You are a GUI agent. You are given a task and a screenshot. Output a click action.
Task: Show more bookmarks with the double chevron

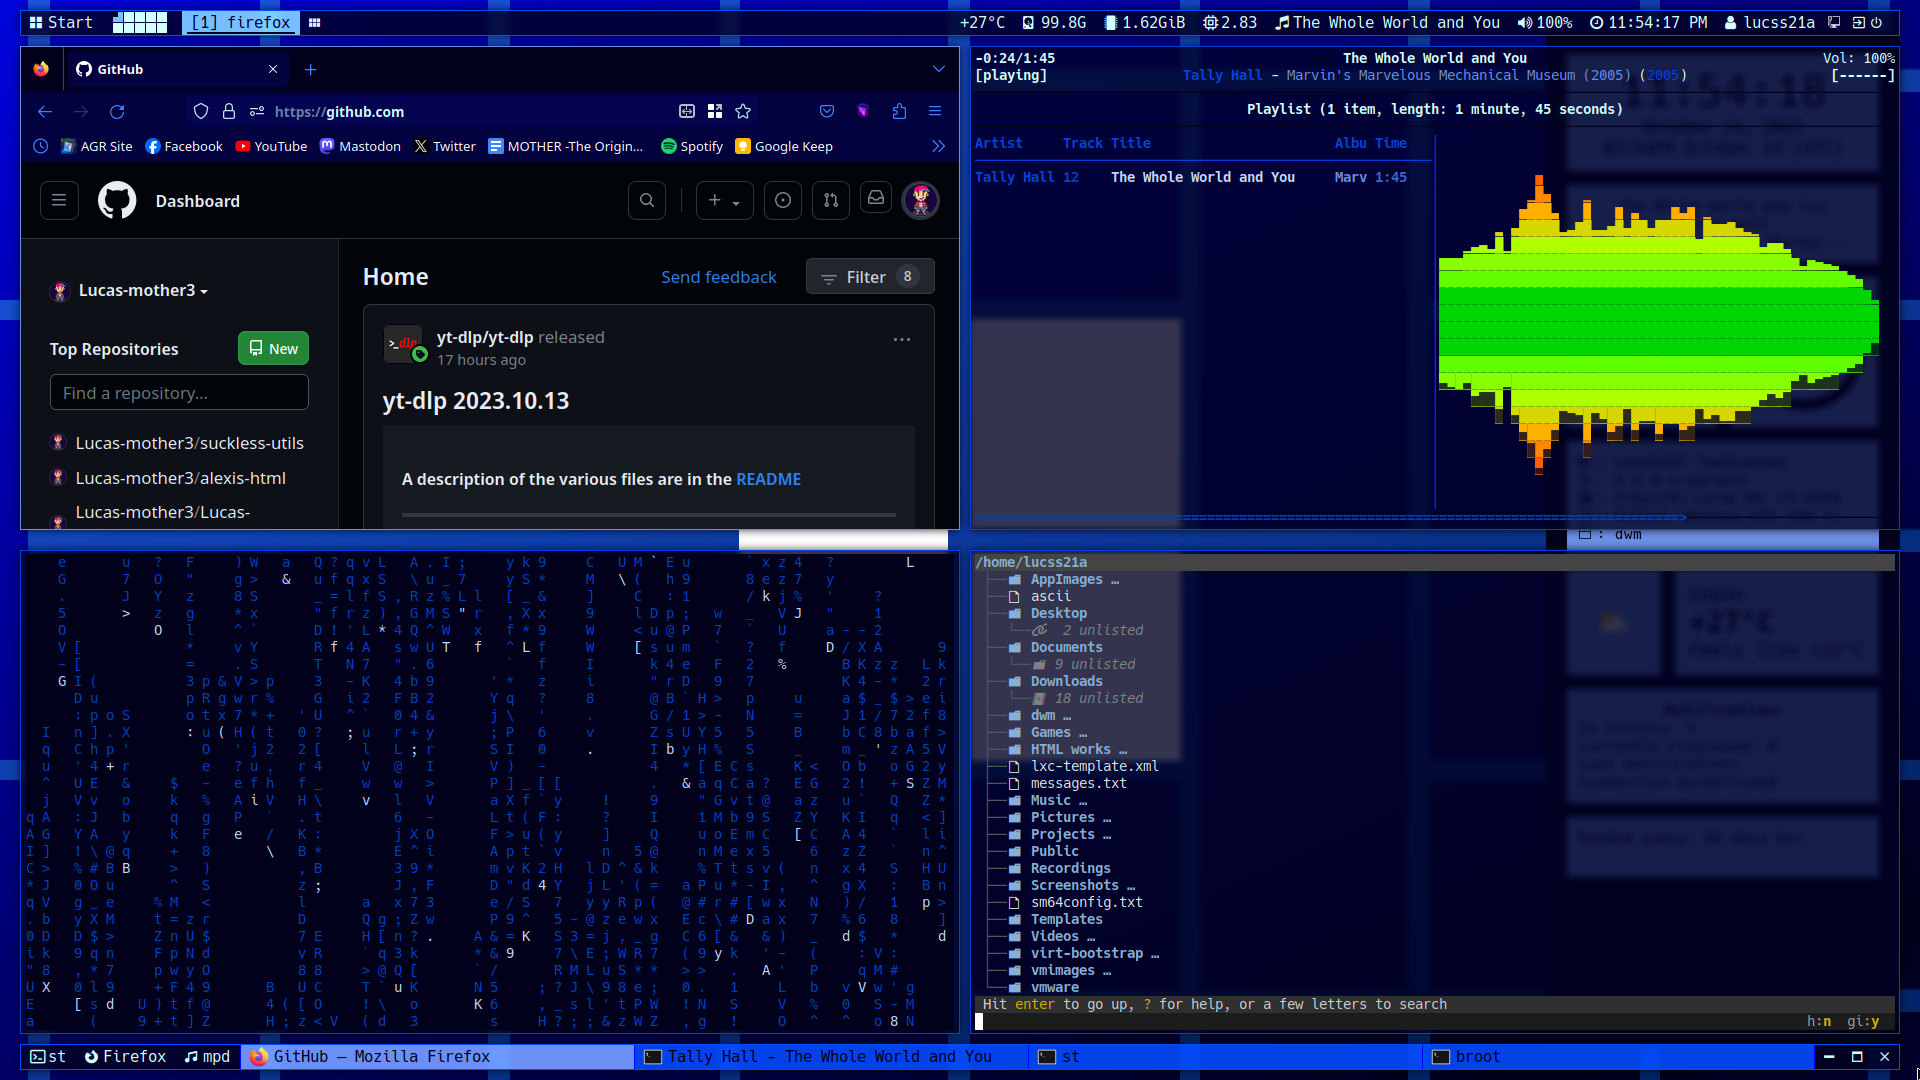coord(938,146)
